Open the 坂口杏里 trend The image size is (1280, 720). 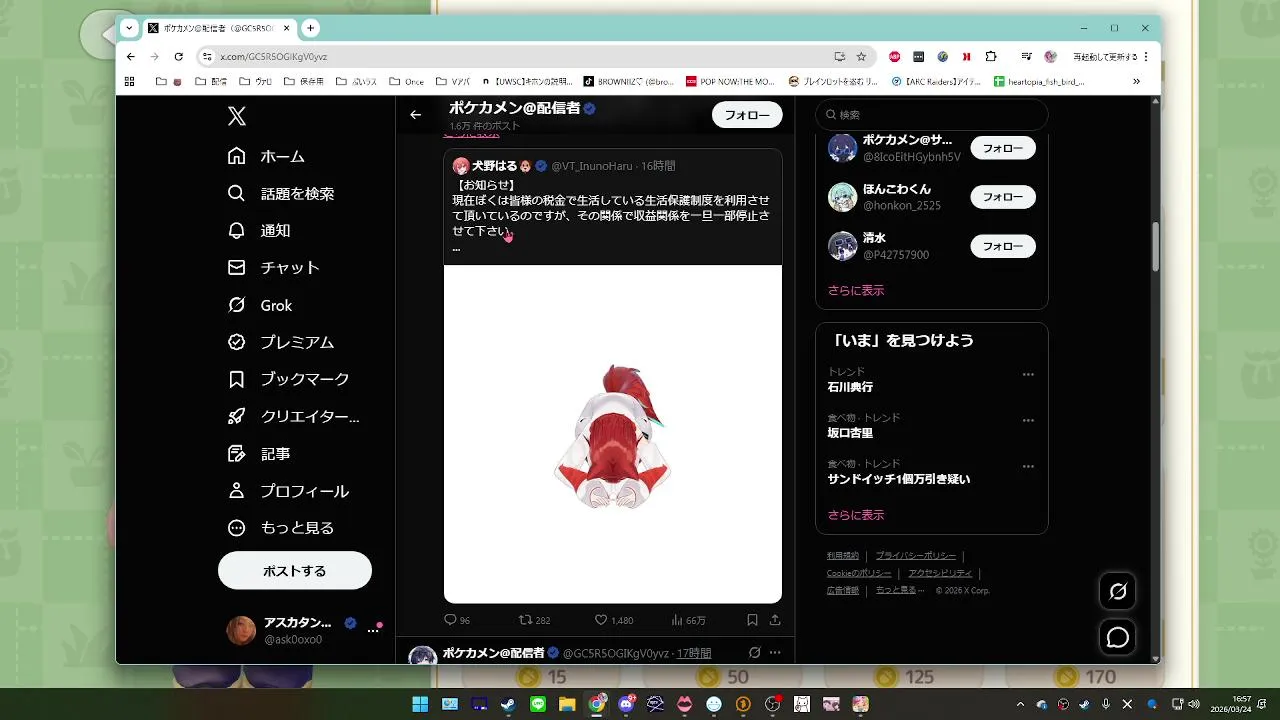850,433
